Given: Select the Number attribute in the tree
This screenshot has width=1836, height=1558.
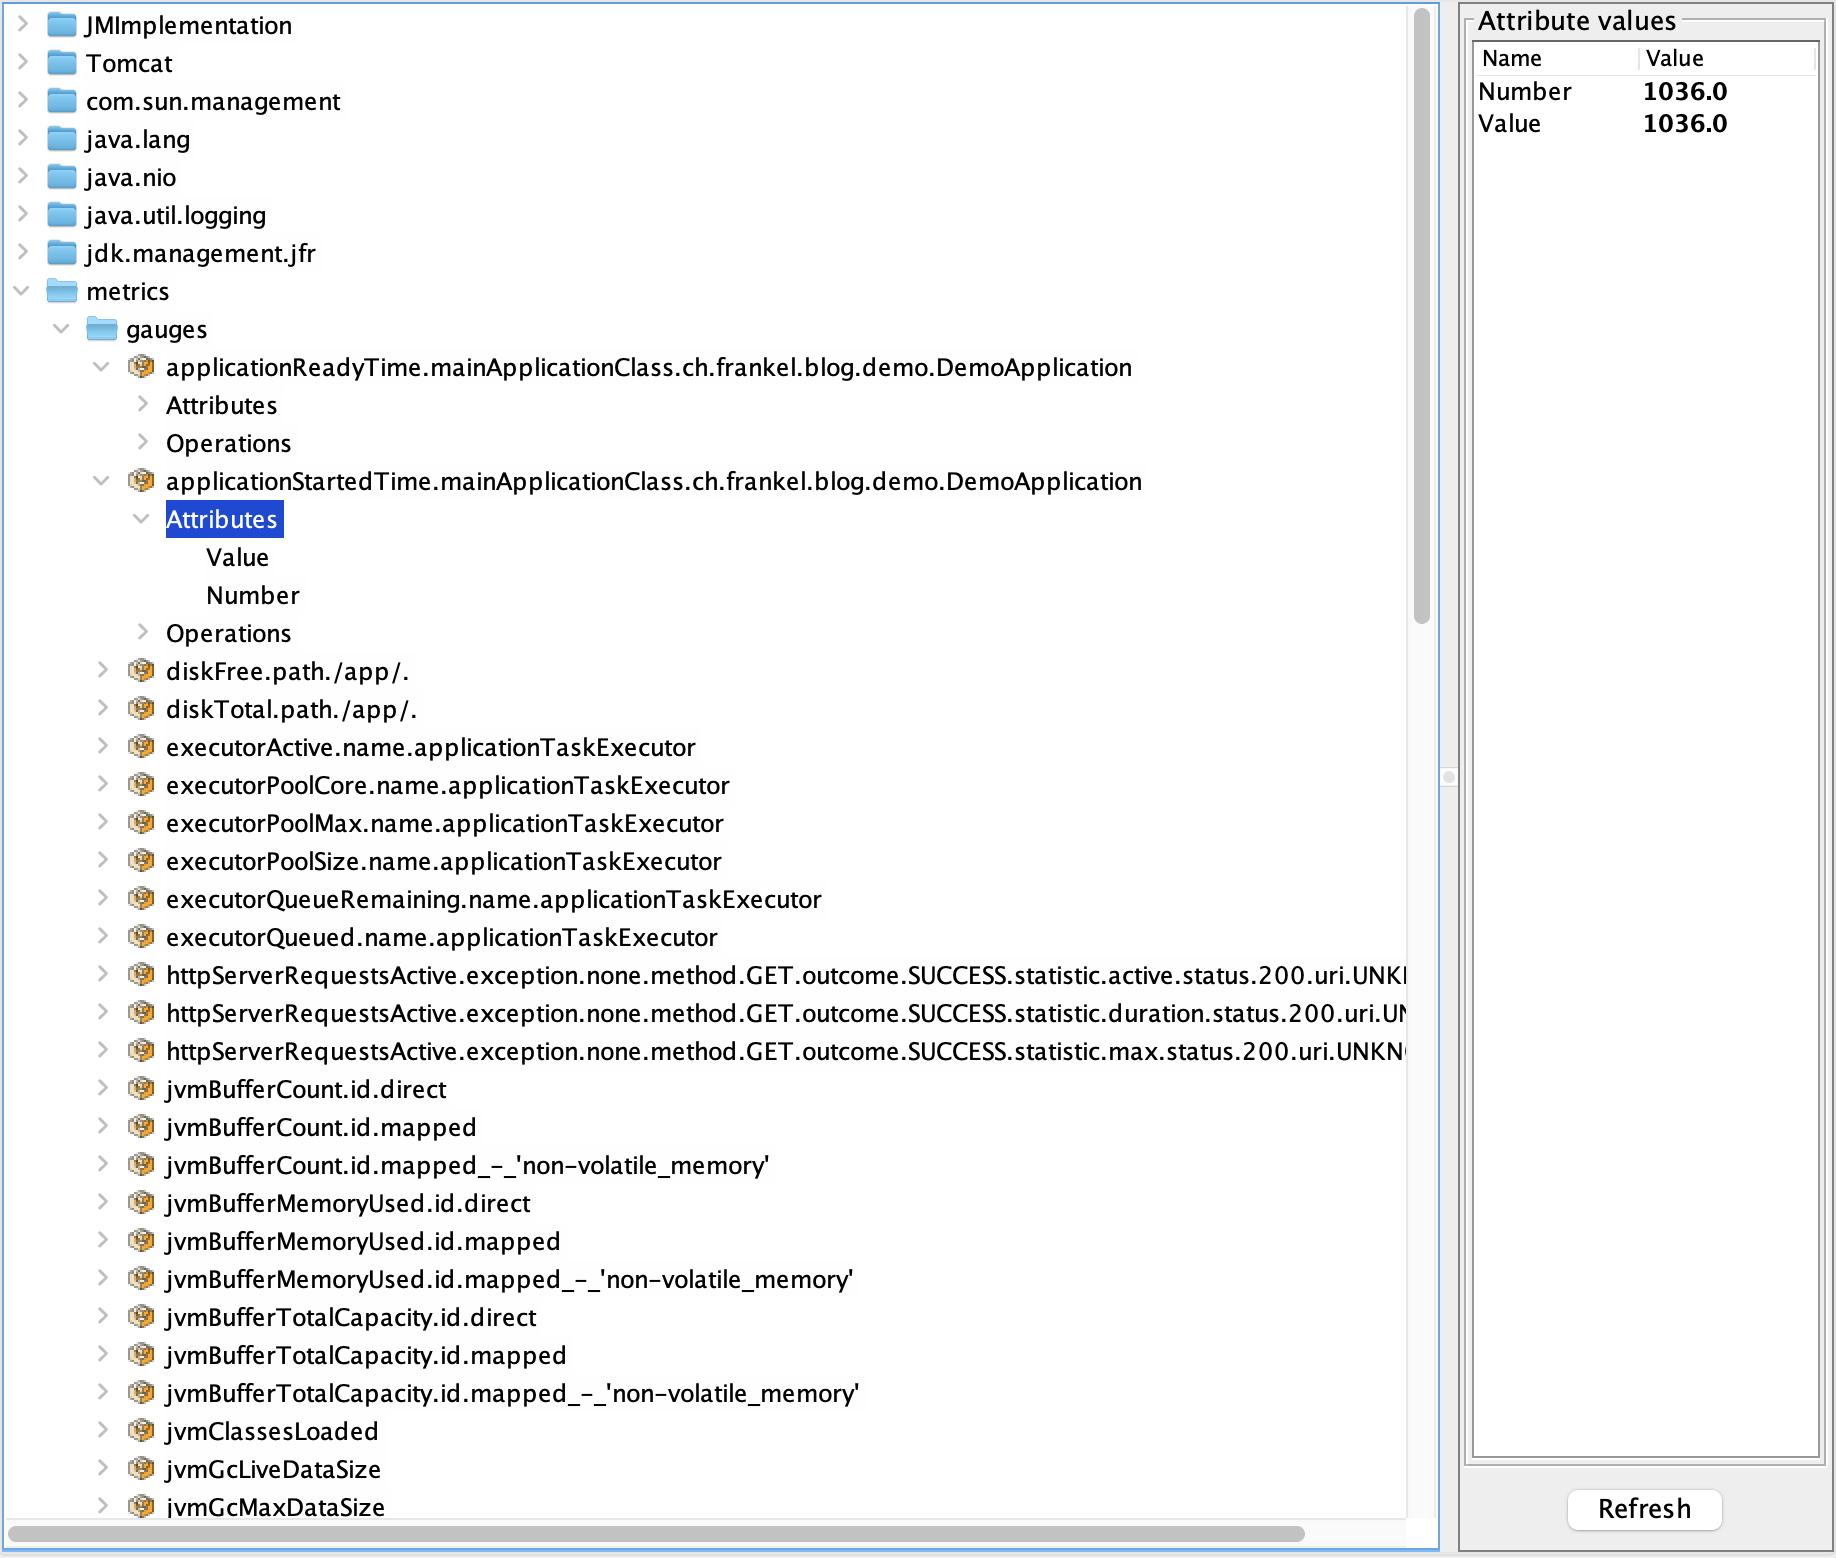Looking at the screenshot, I should (252, 594).
